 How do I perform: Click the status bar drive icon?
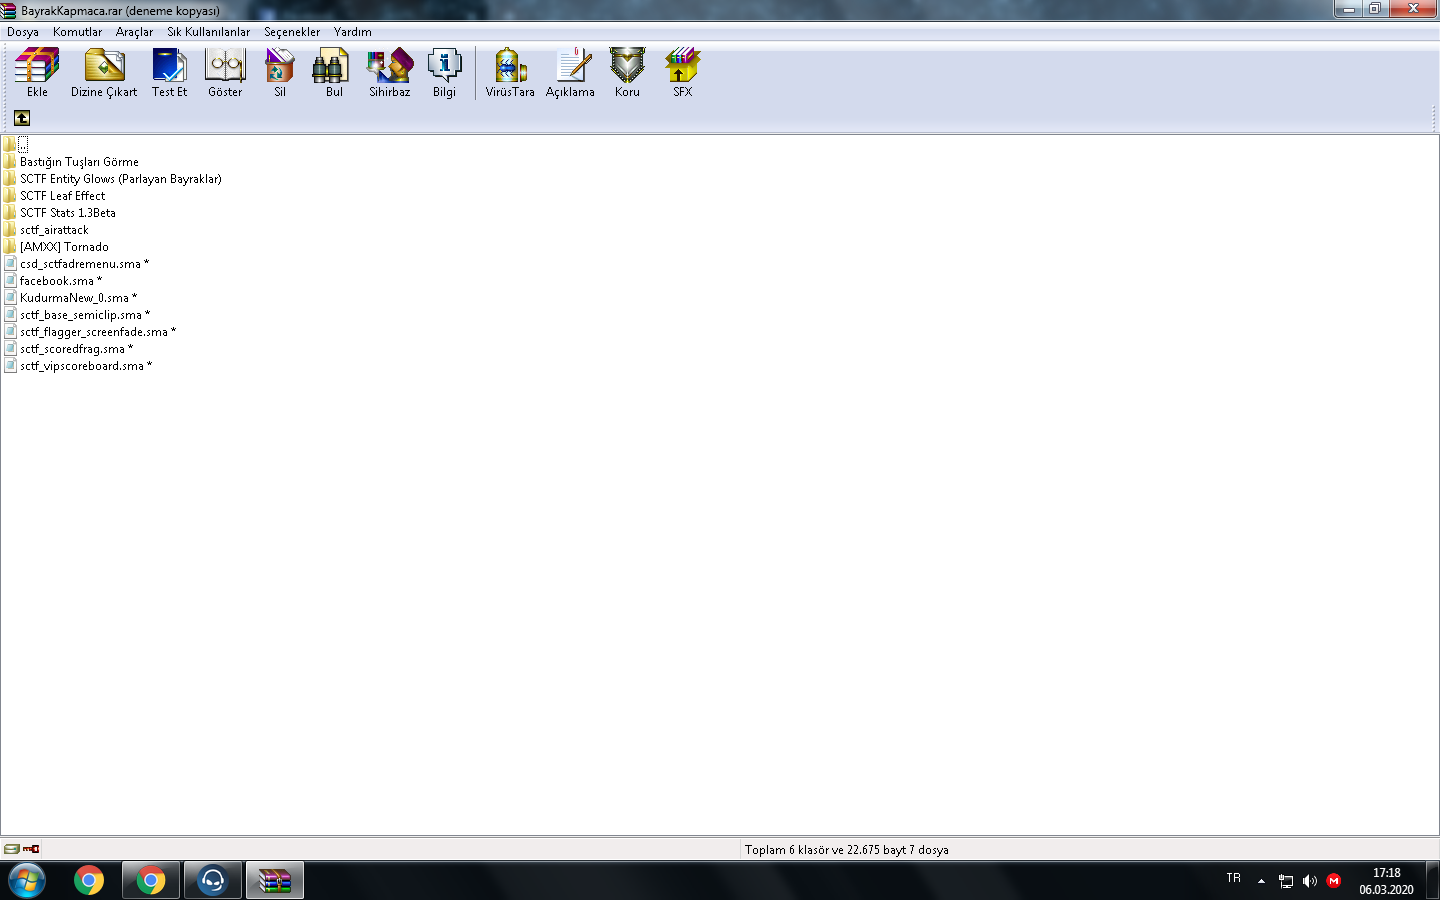click(x=11, y=849)
